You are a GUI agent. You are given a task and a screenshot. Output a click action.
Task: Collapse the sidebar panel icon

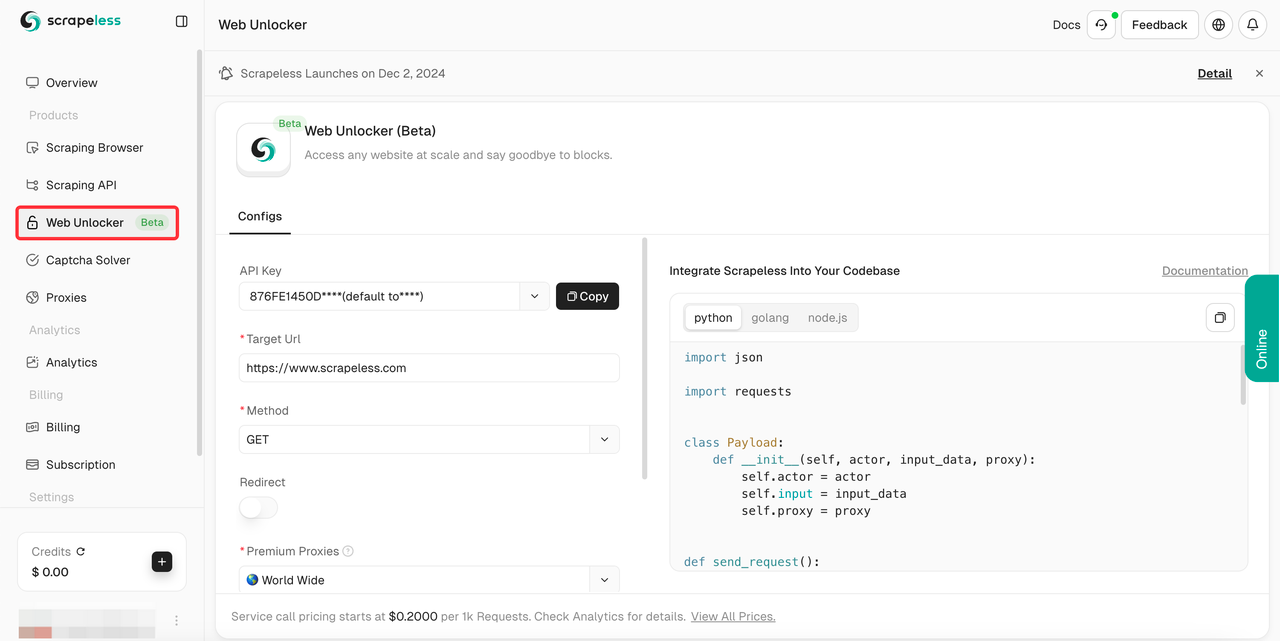click(x=181, y=21)
